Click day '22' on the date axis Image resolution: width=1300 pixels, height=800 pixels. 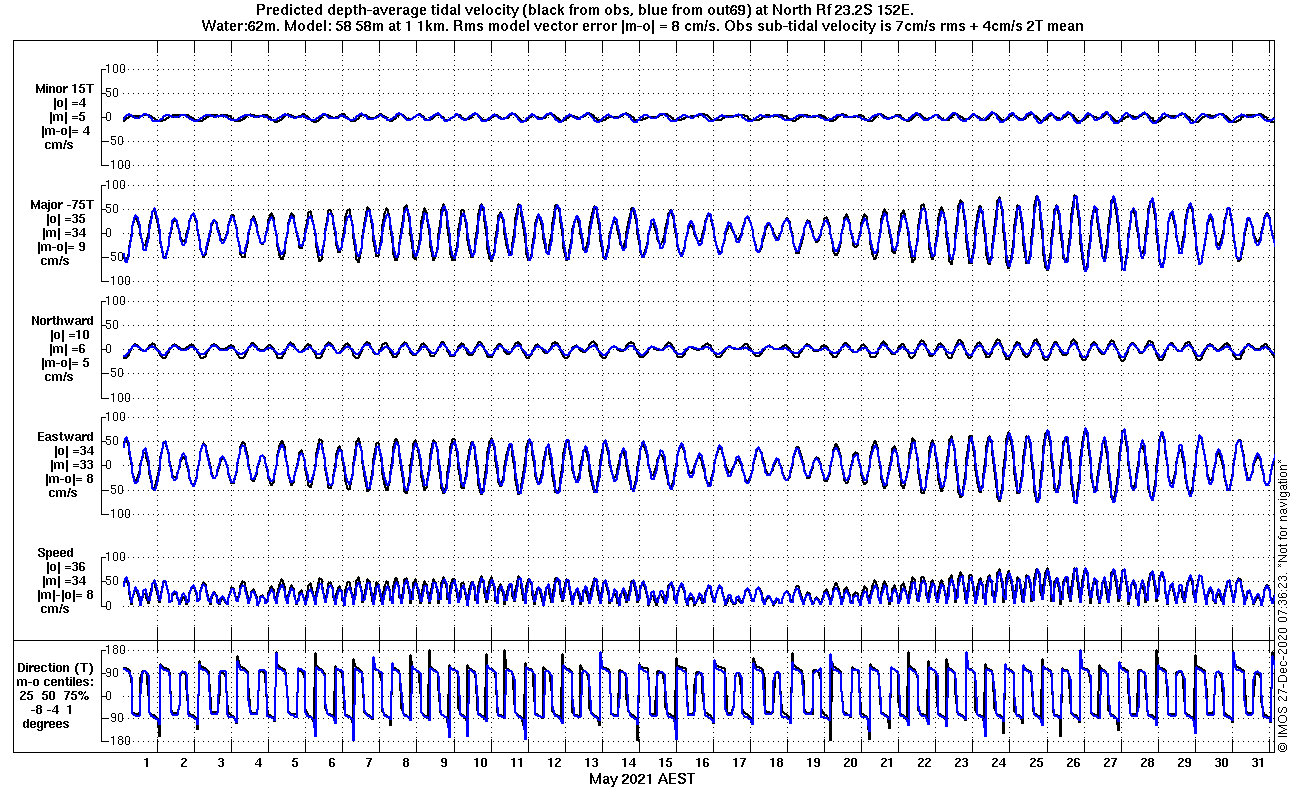click(924, 763)
